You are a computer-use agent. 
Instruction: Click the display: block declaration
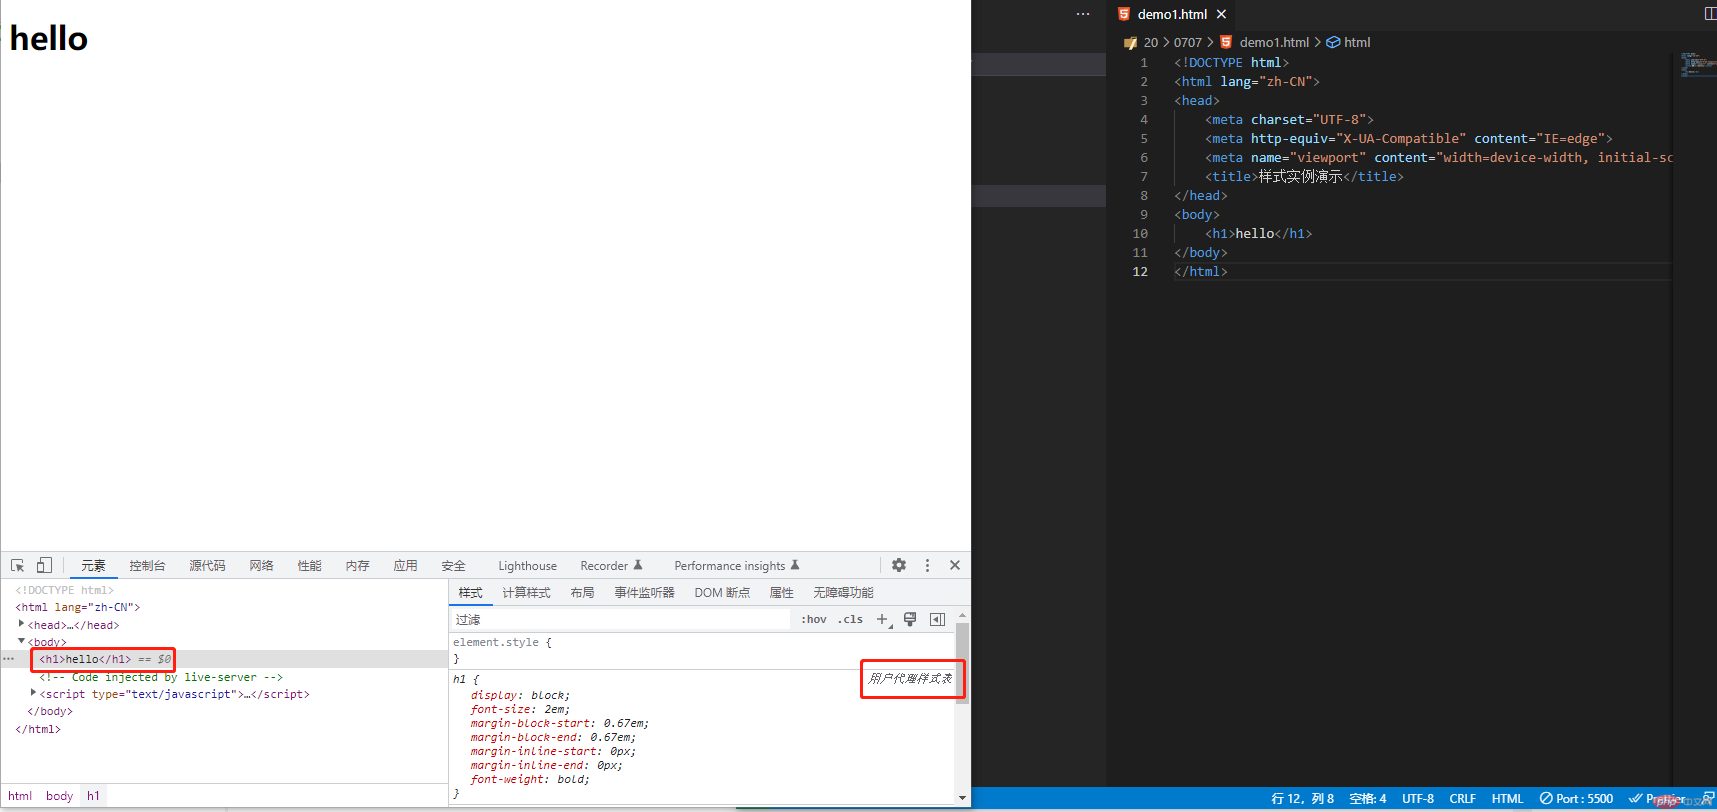(x=520, y=695)
